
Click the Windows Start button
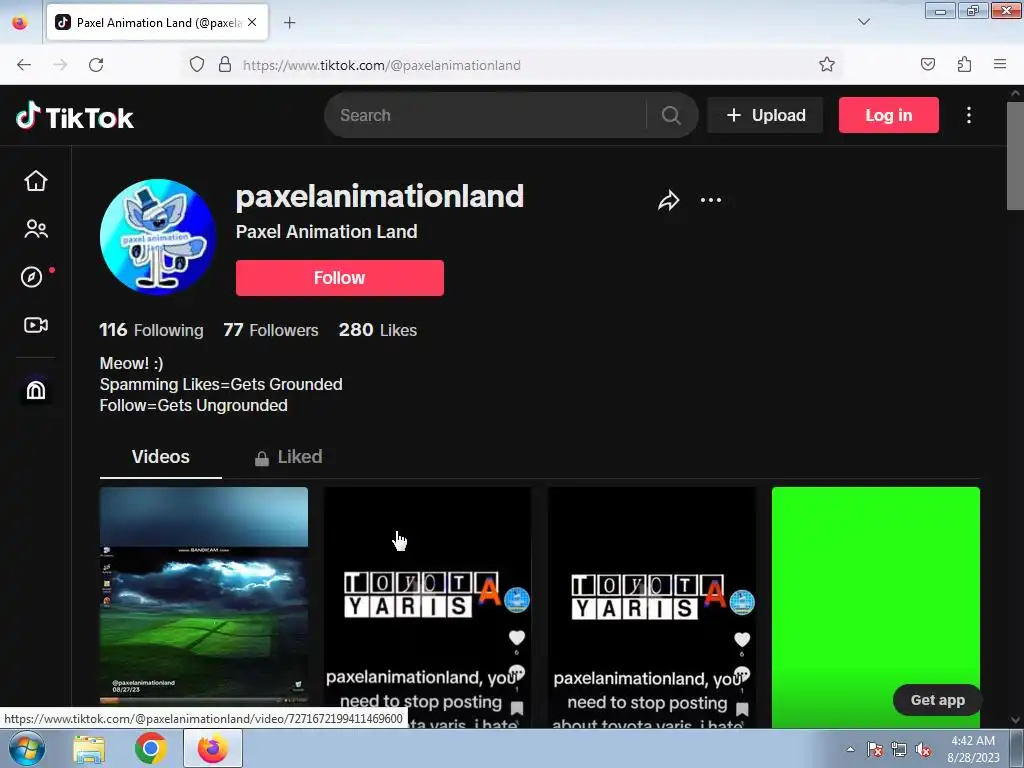tap(27, 748)
